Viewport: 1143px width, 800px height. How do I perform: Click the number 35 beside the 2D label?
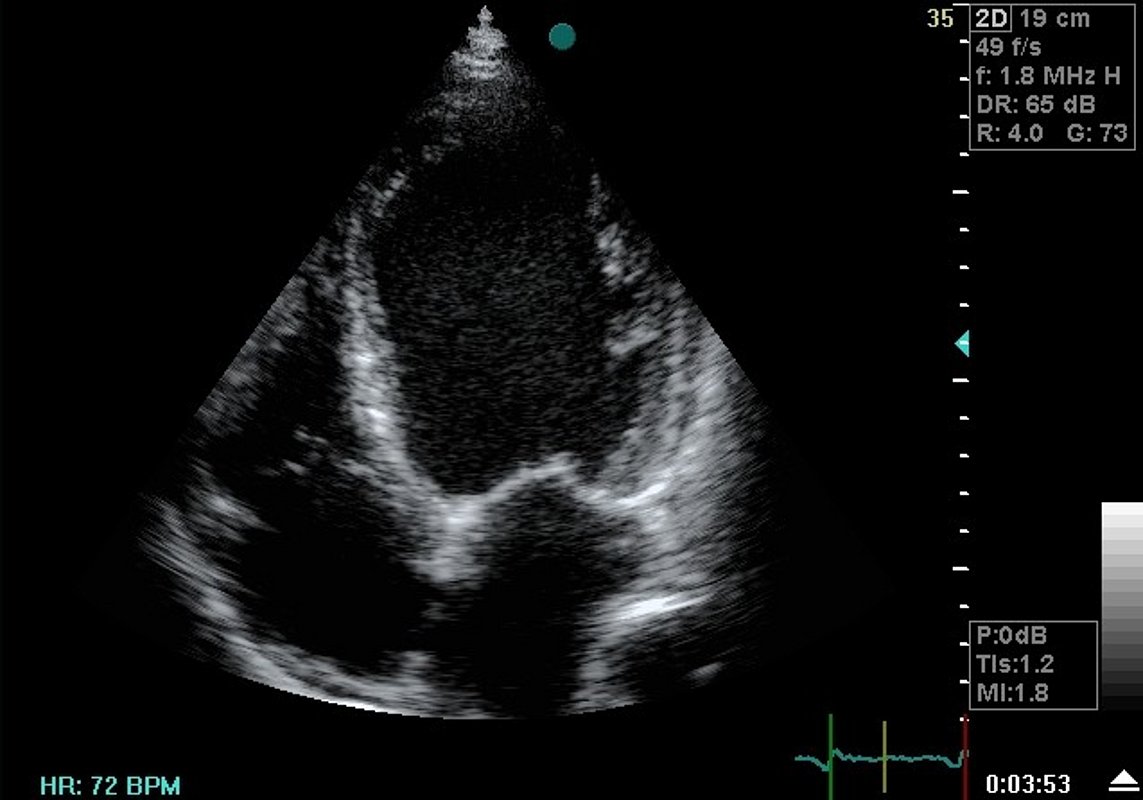940,18
